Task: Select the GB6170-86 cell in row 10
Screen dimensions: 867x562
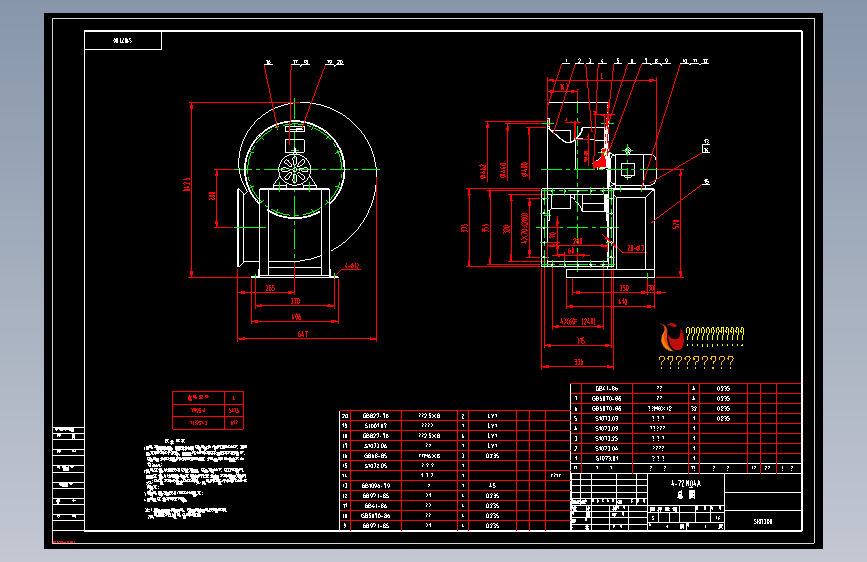Action: [376, 516]
